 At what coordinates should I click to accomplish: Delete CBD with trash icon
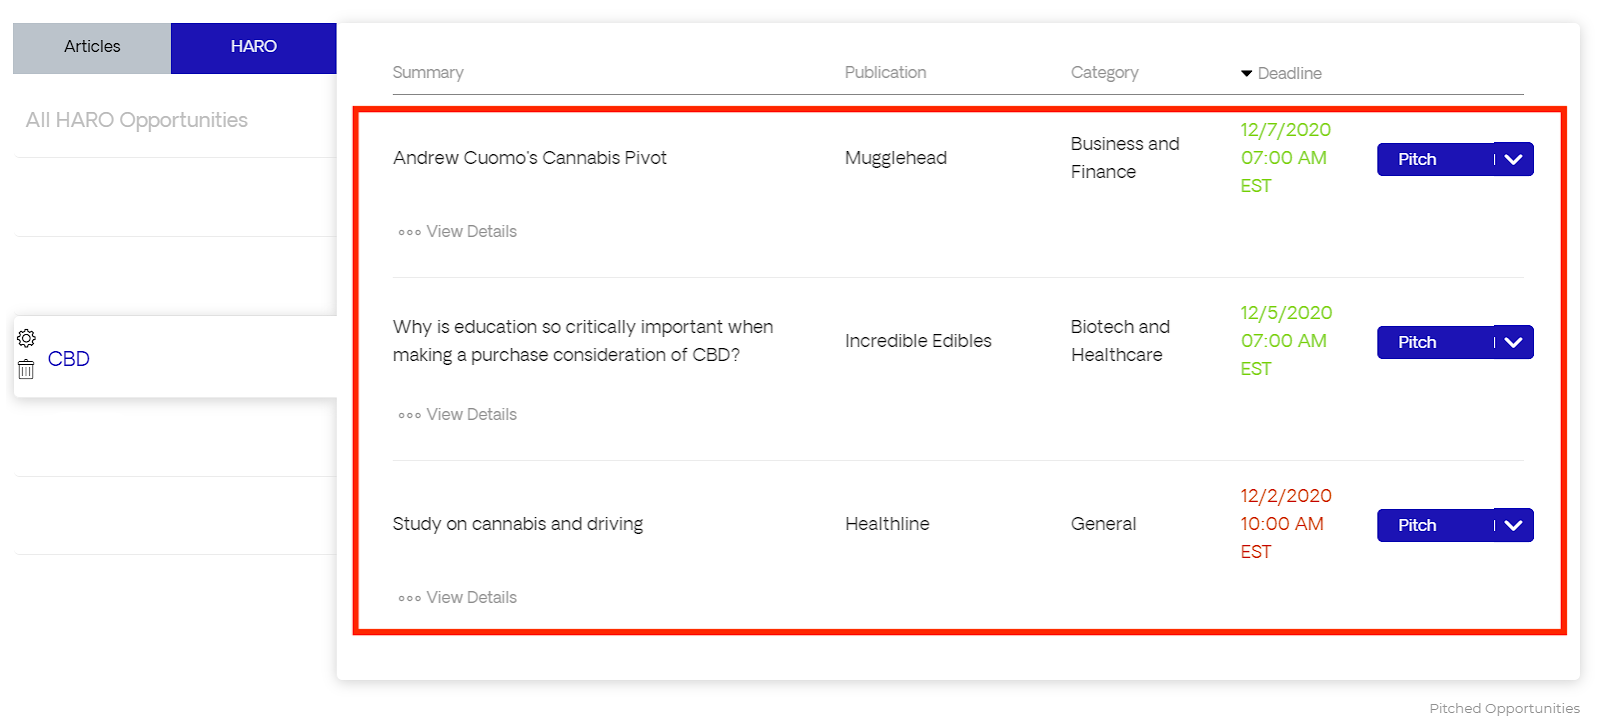coord(26,370)
